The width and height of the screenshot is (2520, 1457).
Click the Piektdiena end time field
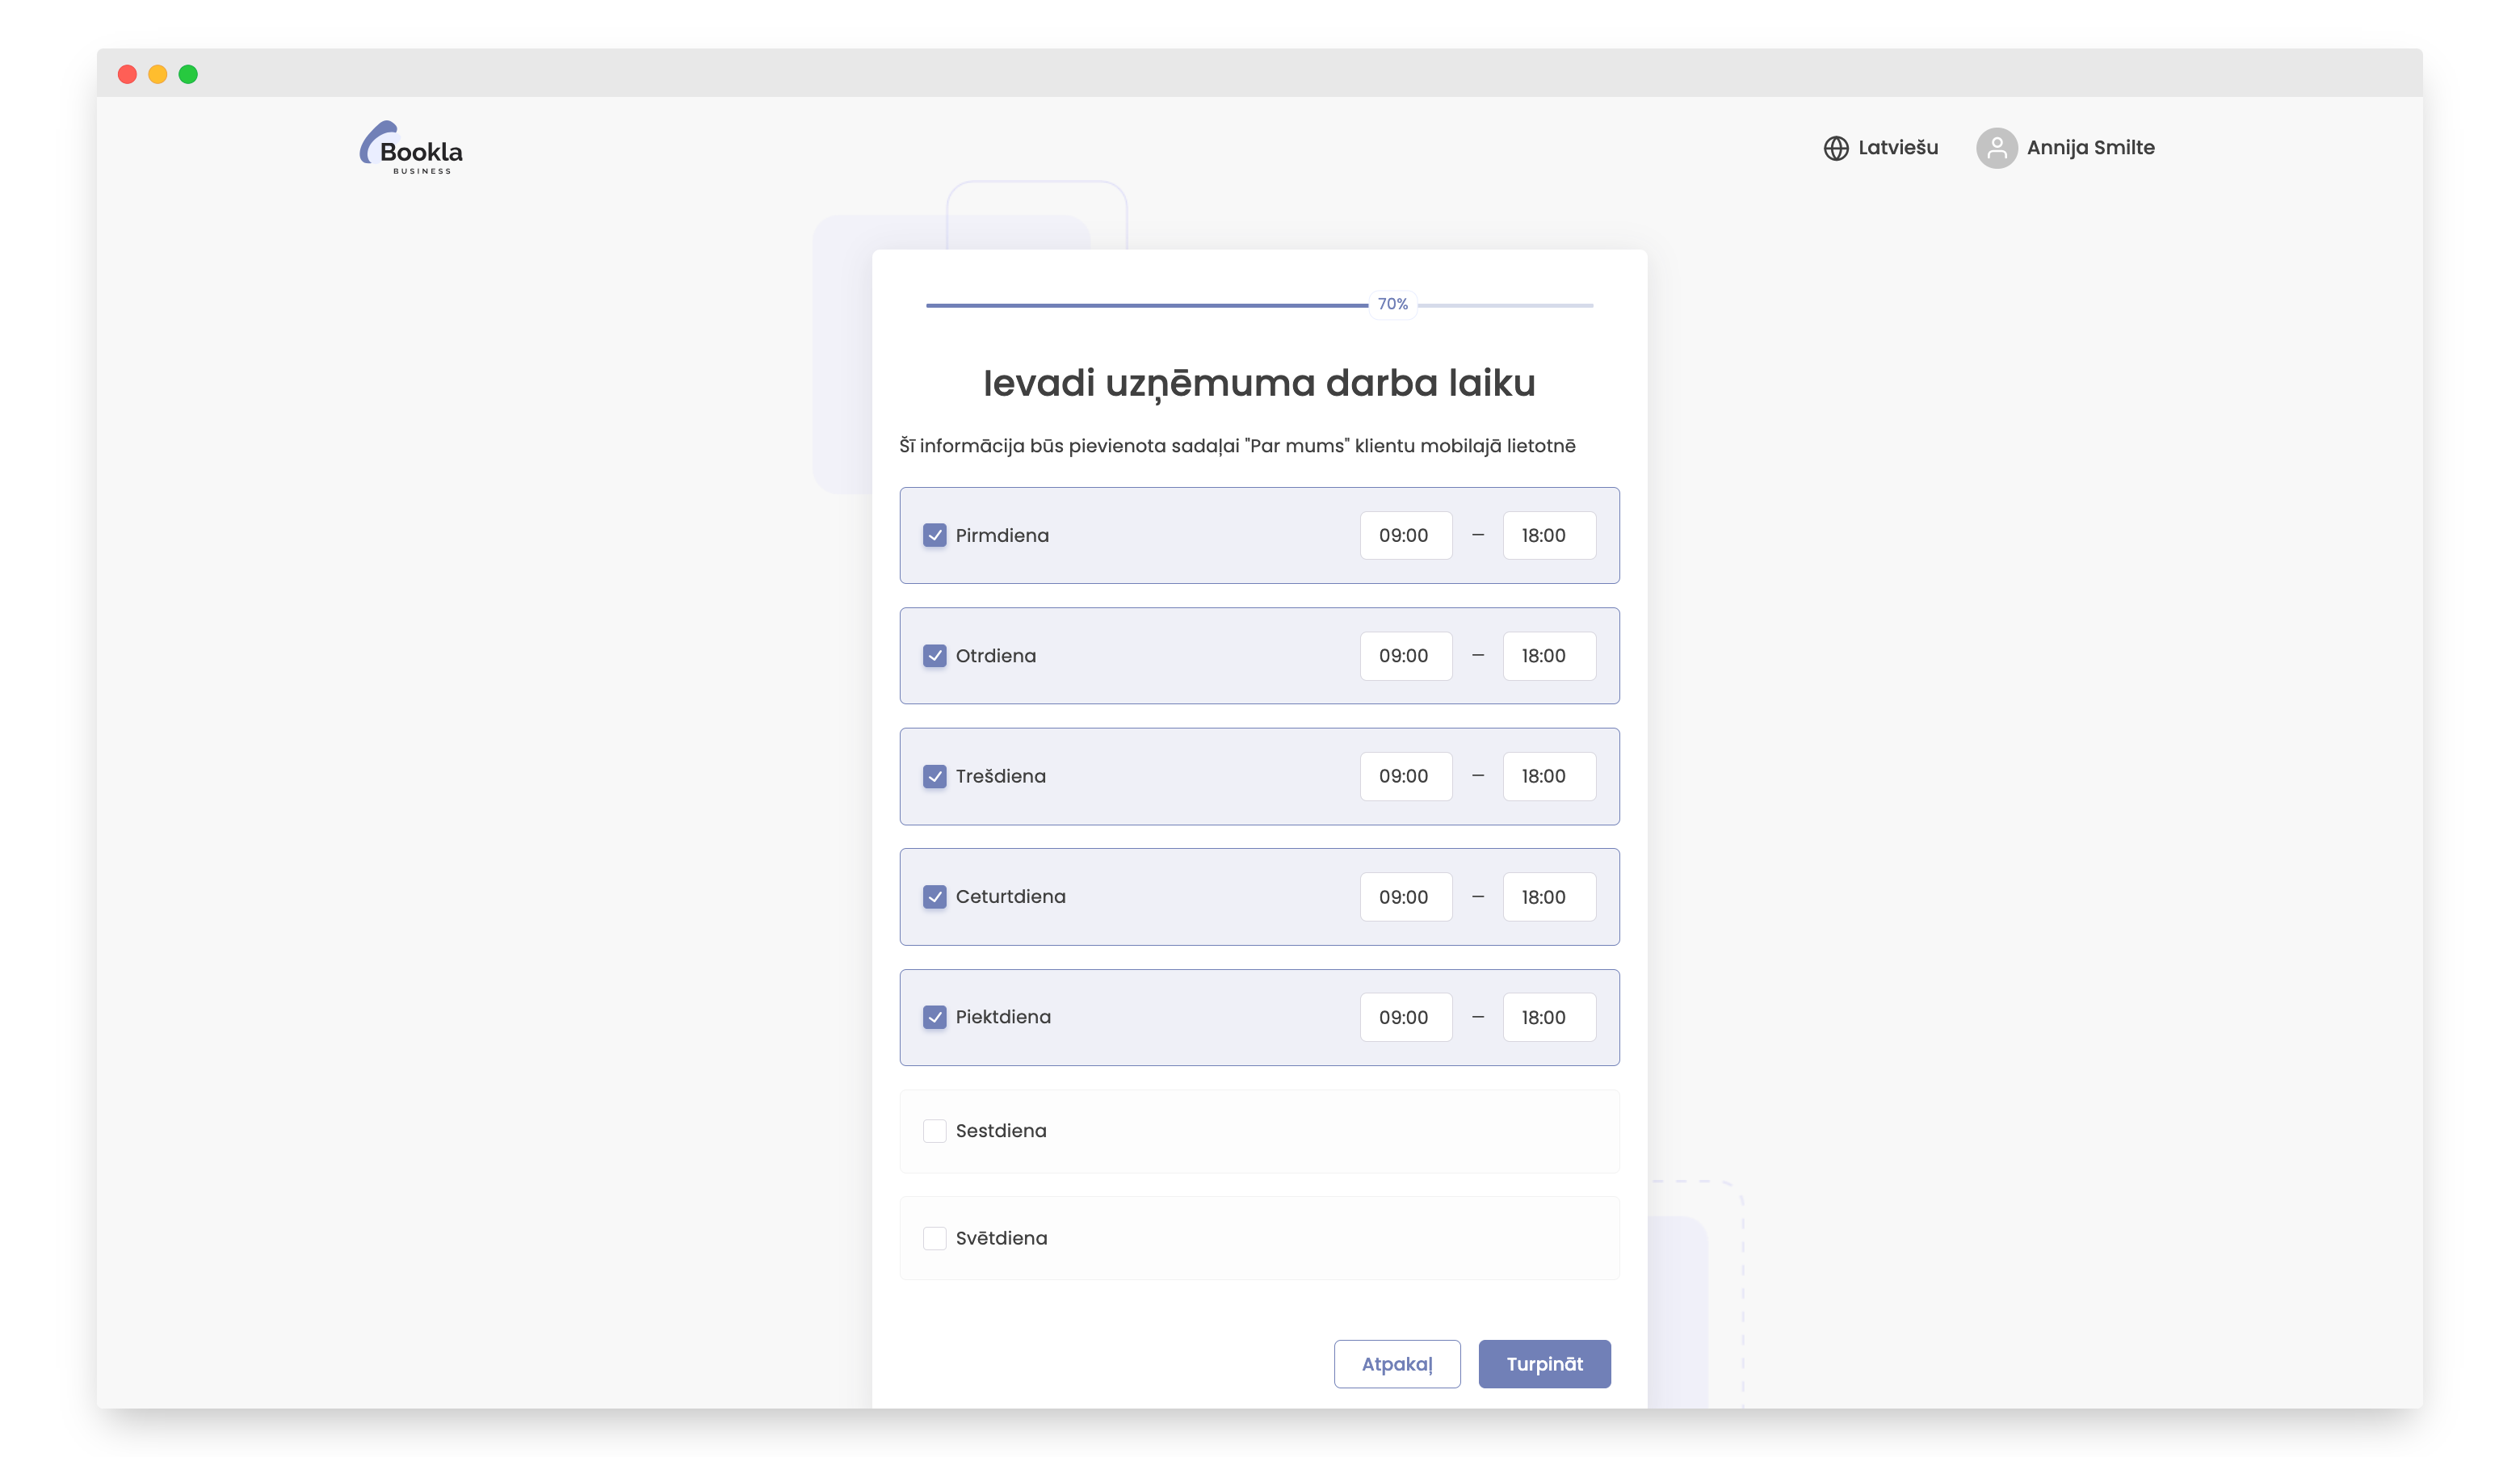coord(1548,1017)
